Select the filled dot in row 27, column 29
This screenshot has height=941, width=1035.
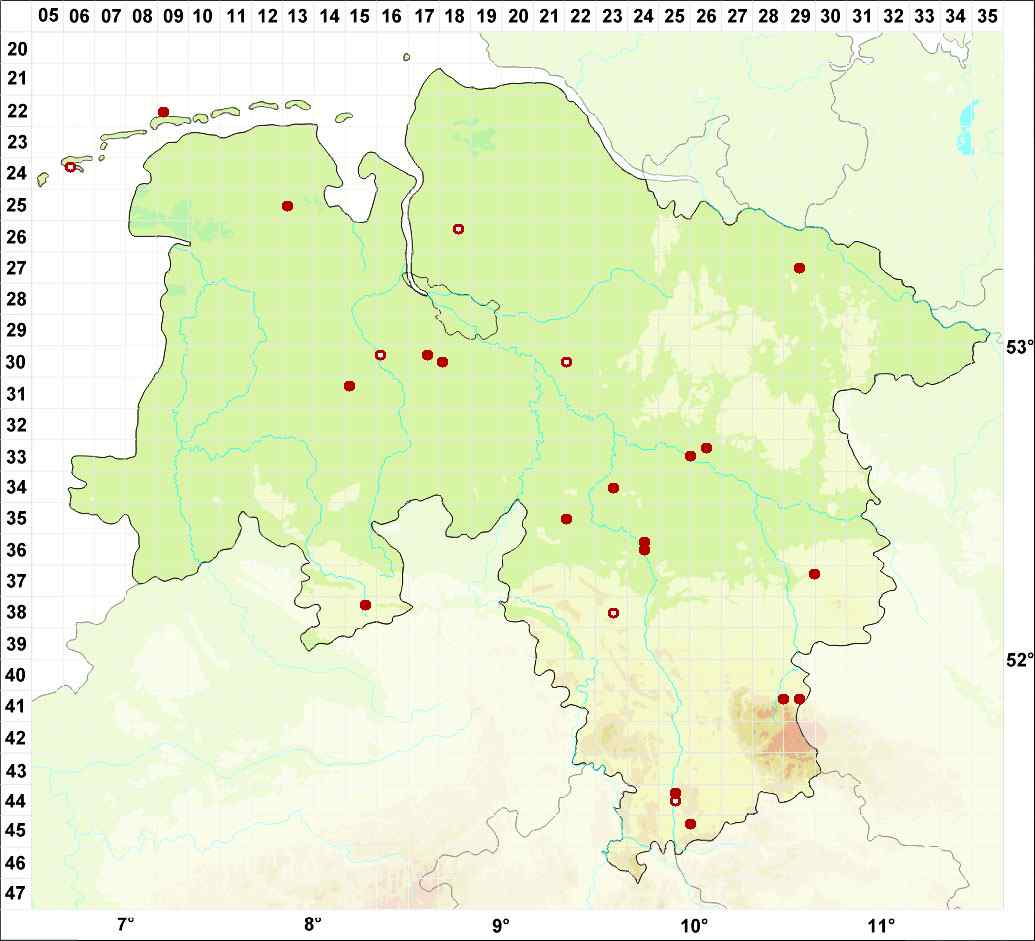click(x=799, y=268)
